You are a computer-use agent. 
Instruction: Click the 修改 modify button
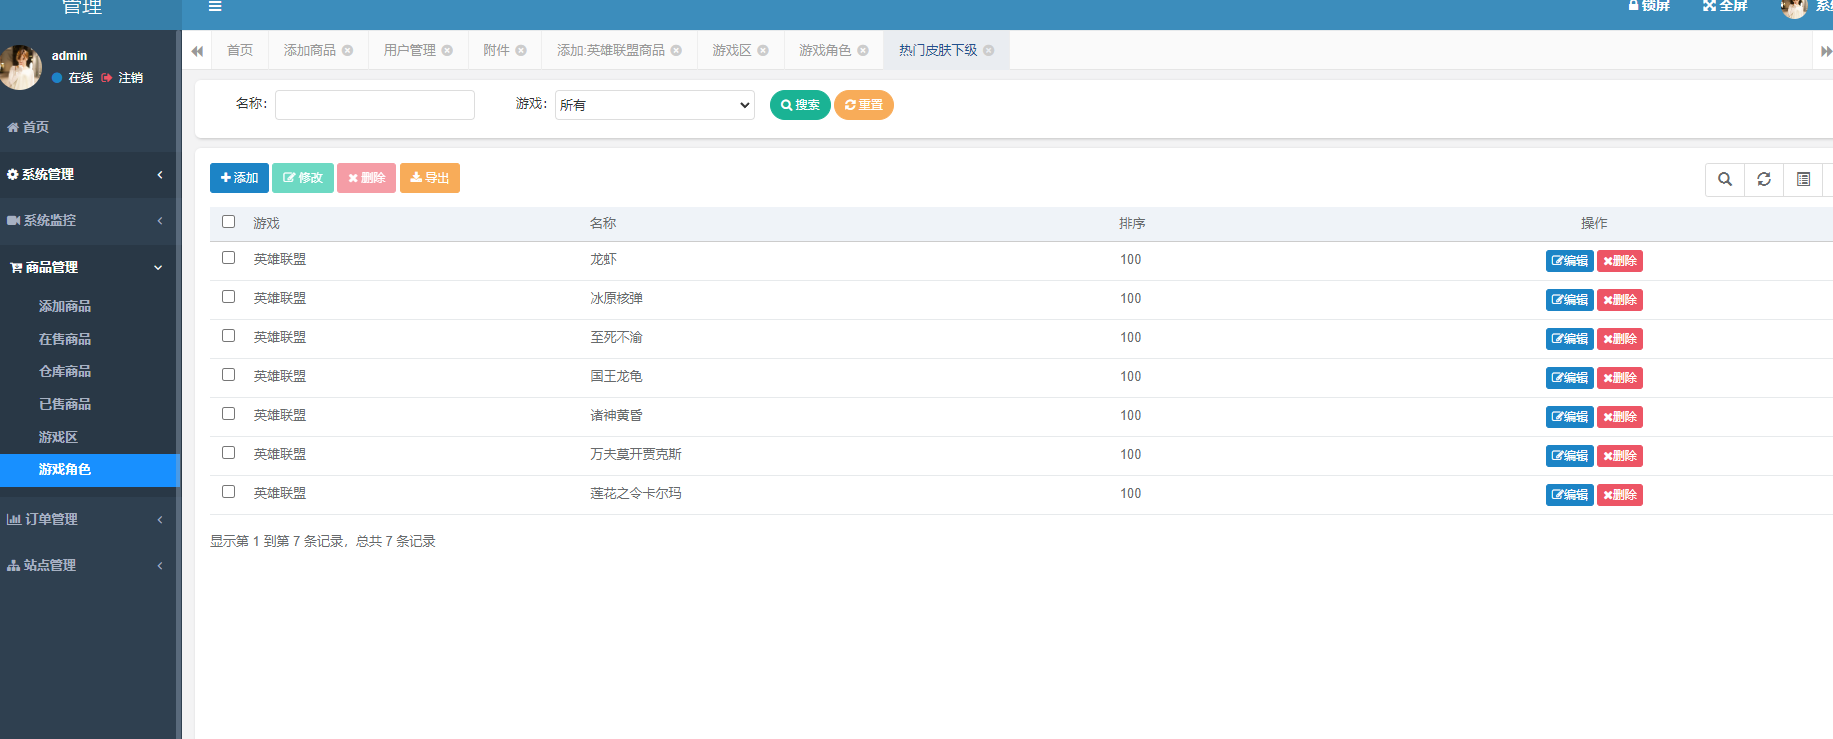tap(303, 178)
